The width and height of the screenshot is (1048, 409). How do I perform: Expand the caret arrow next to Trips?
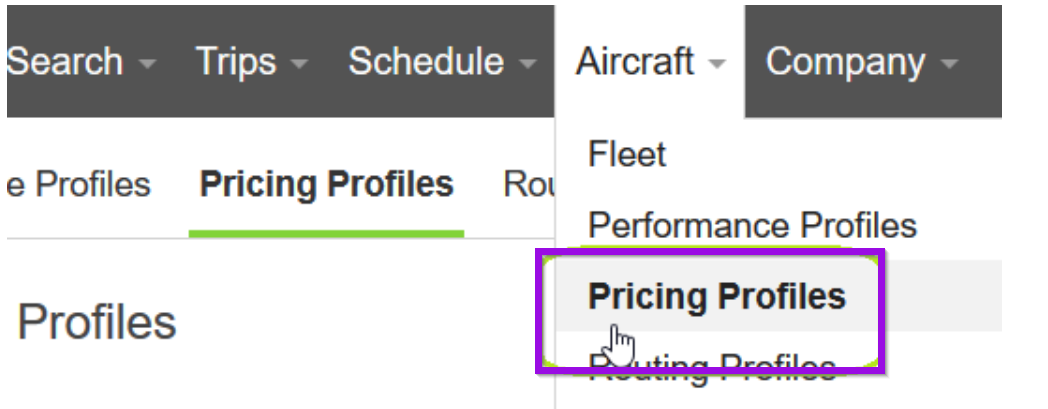coord(300,65)
